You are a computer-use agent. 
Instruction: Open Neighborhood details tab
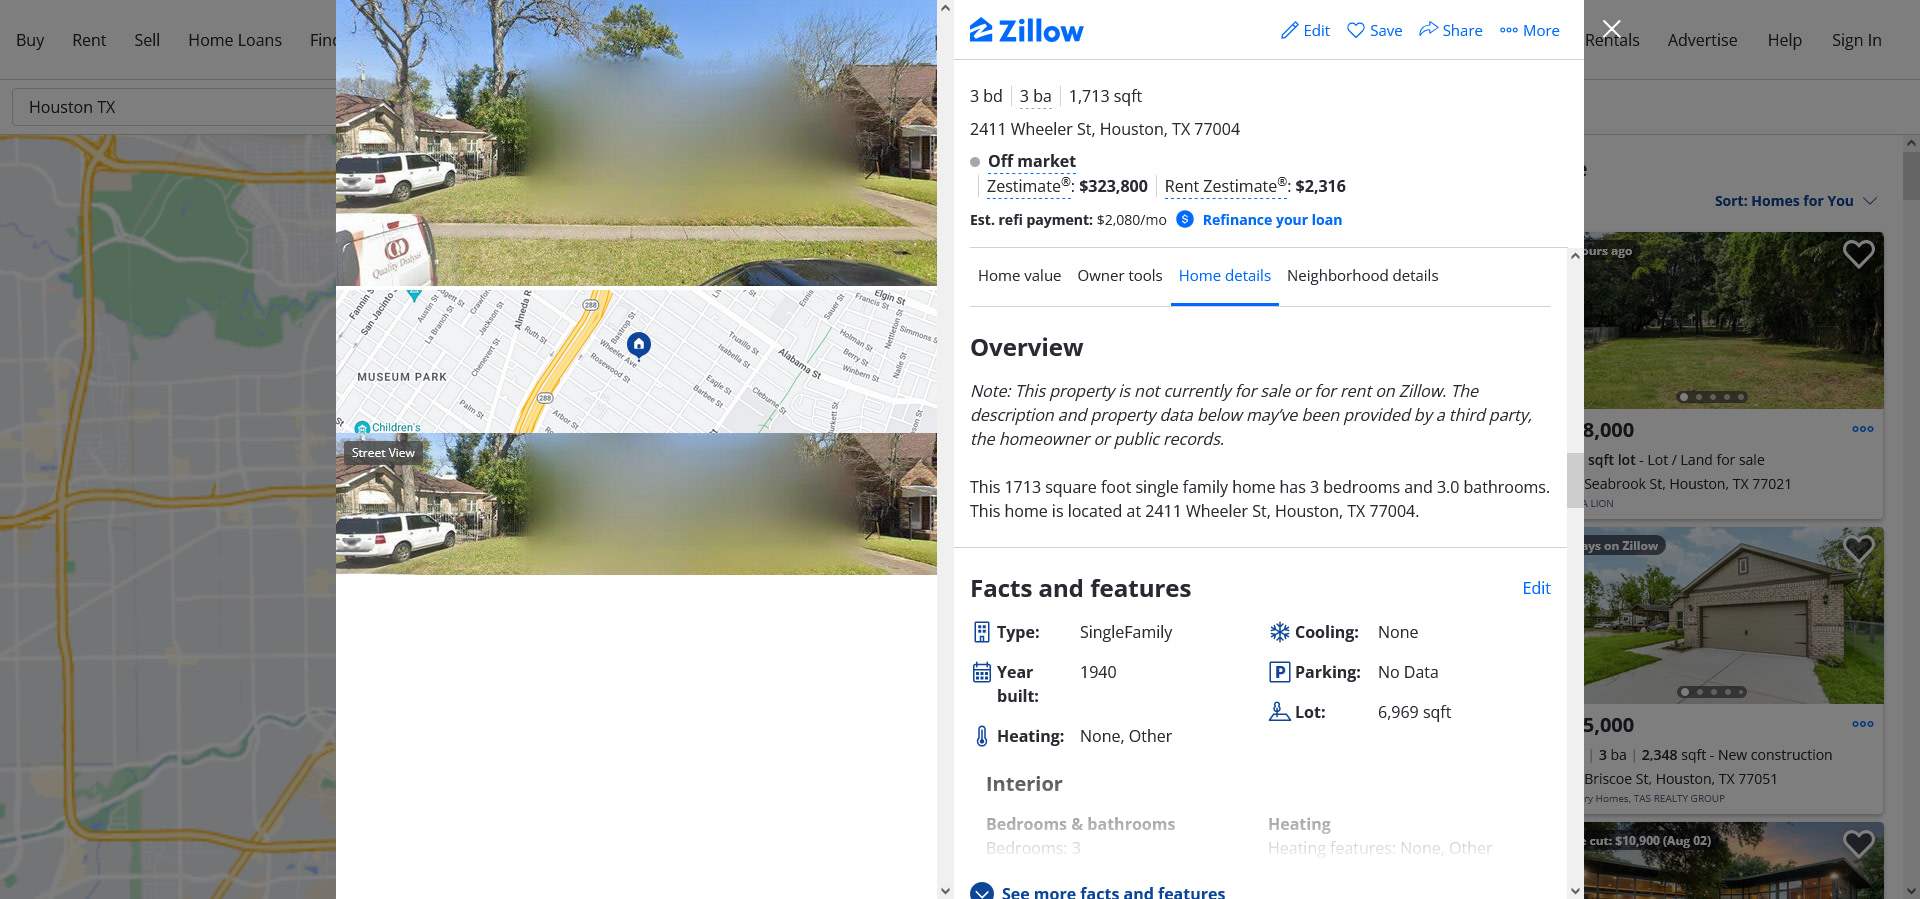click(1362, 276)
